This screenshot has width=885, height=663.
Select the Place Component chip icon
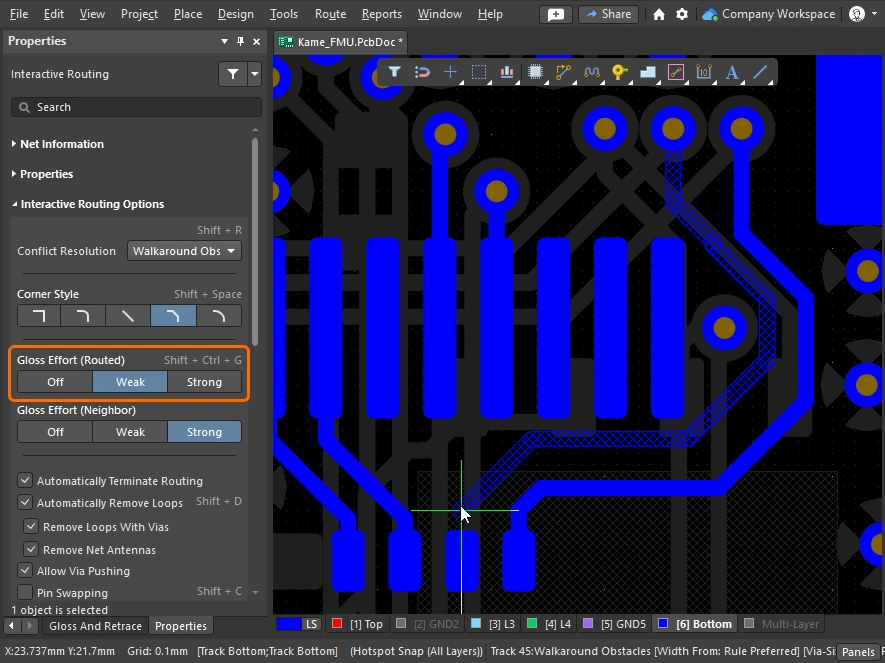(x=535, y=72)
